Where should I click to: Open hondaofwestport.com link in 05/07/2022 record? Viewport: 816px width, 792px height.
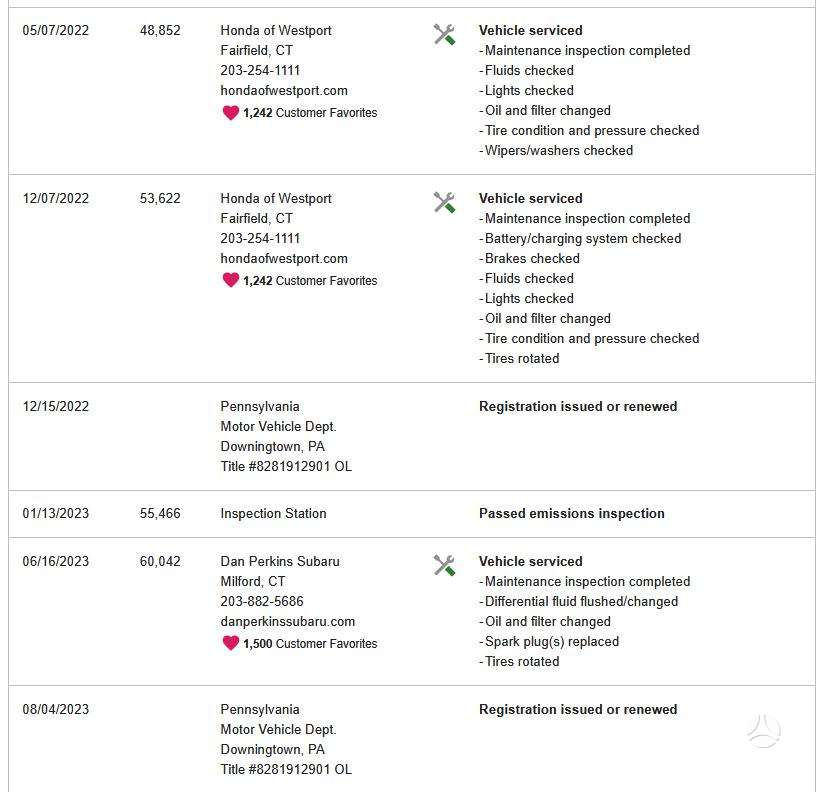(284, 91)
